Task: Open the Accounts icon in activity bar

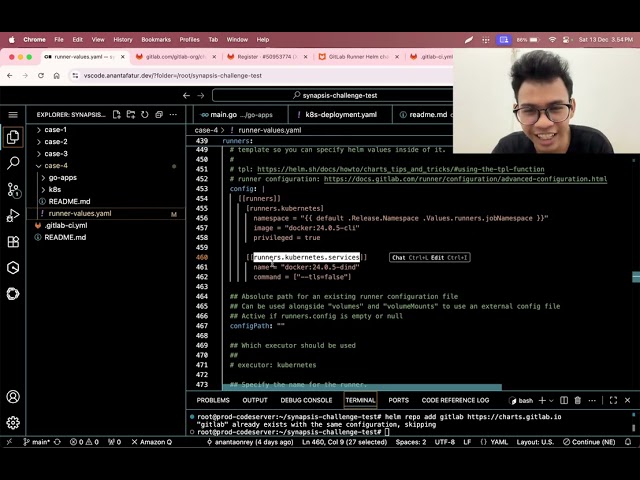Action: [x=13, y=397]
